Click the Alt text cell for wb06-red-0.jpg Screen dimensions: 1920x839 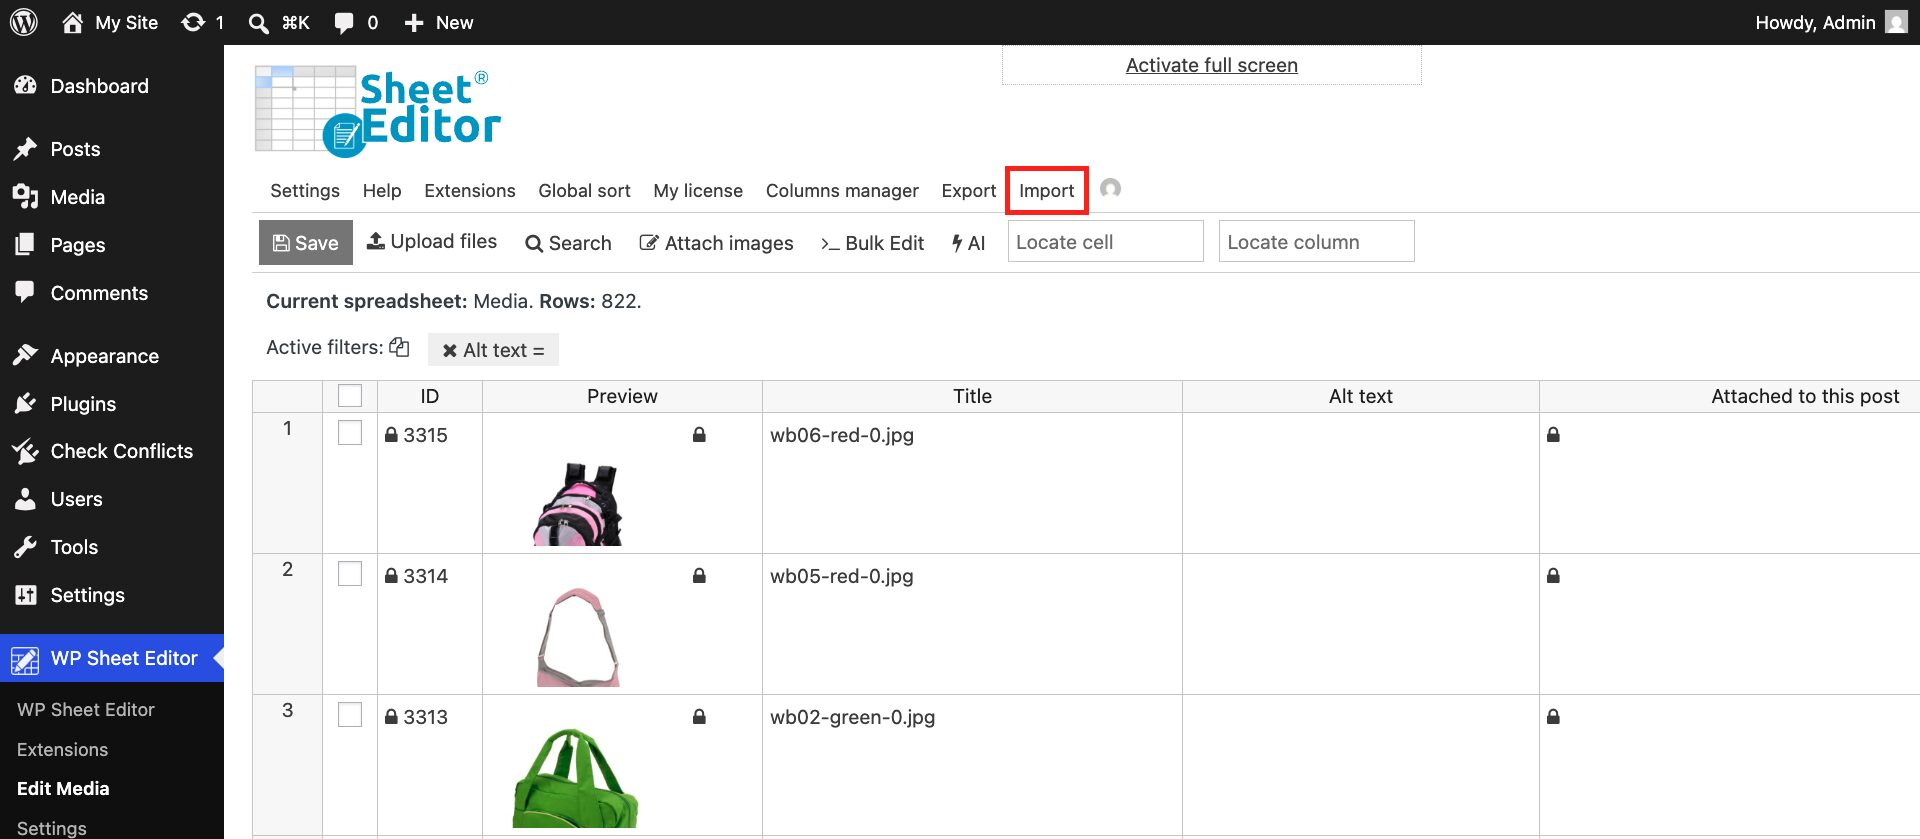coord(1360,483)
